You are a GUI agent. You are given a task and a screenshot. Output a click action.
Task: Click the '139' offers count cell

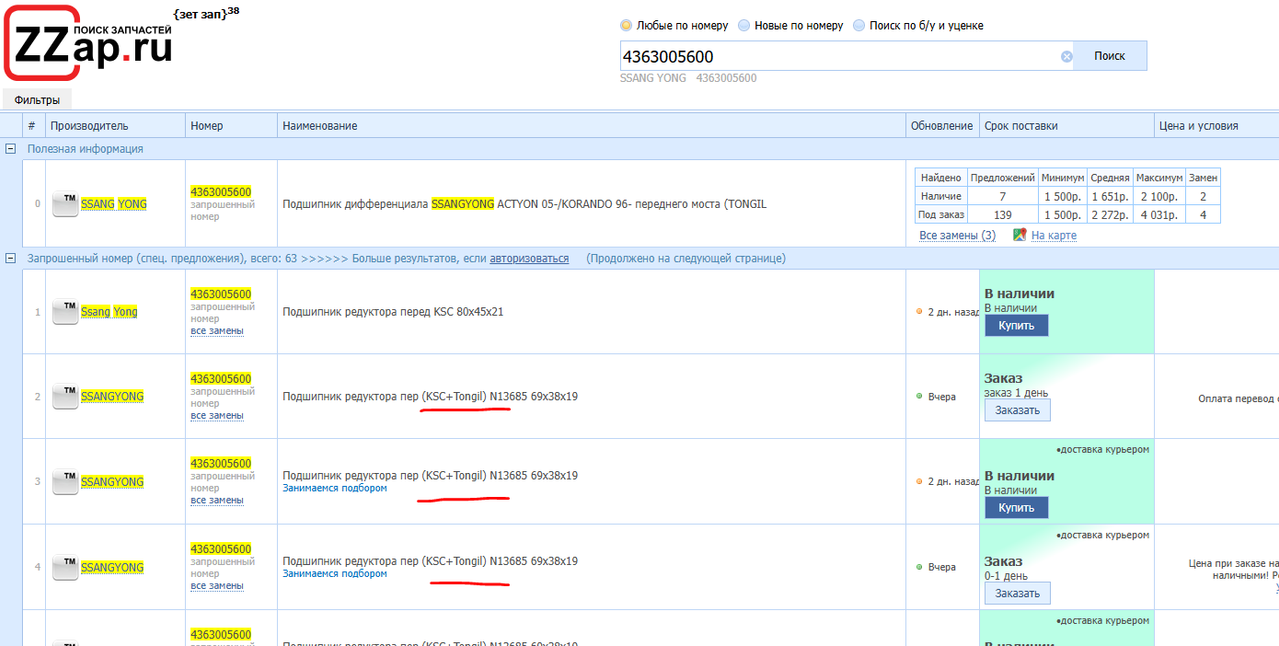tap(1002, 214)
